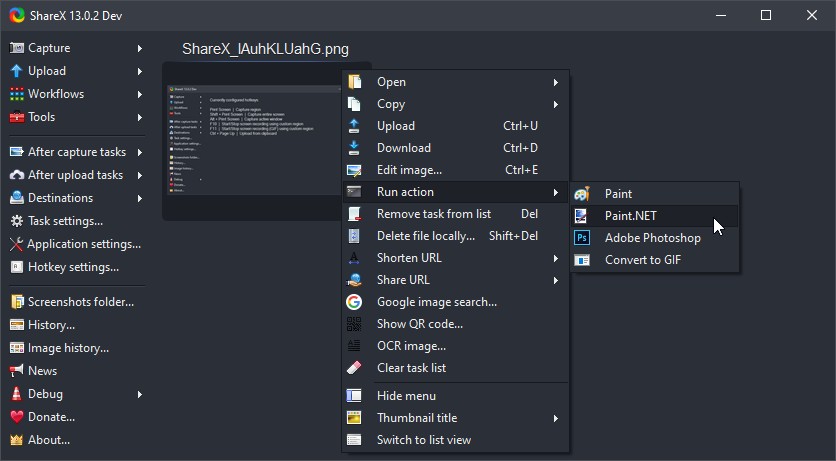Click the After upload tasks cloud icon

[x=17, y=175]
